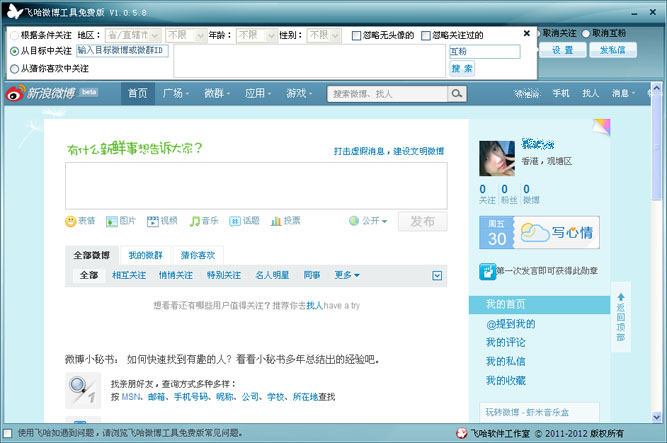Click the 设置 settings button

point(562,50)
